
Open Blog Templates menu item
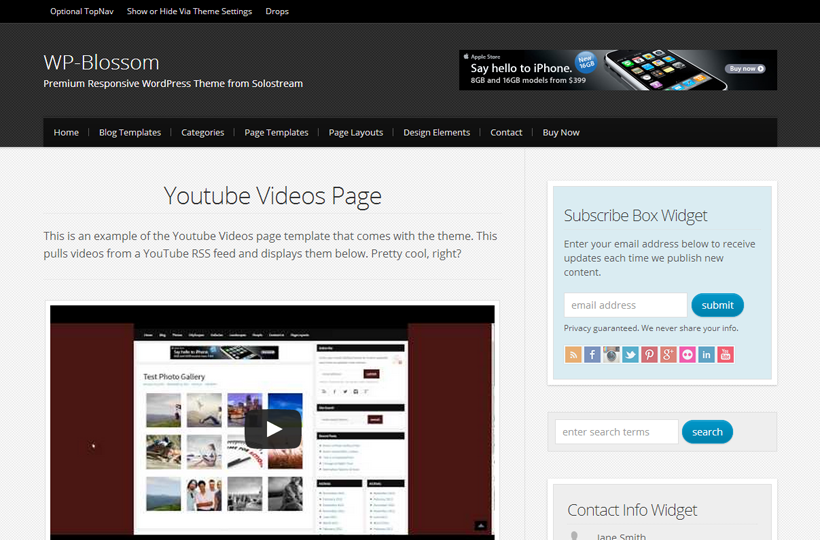coord(130,132)
